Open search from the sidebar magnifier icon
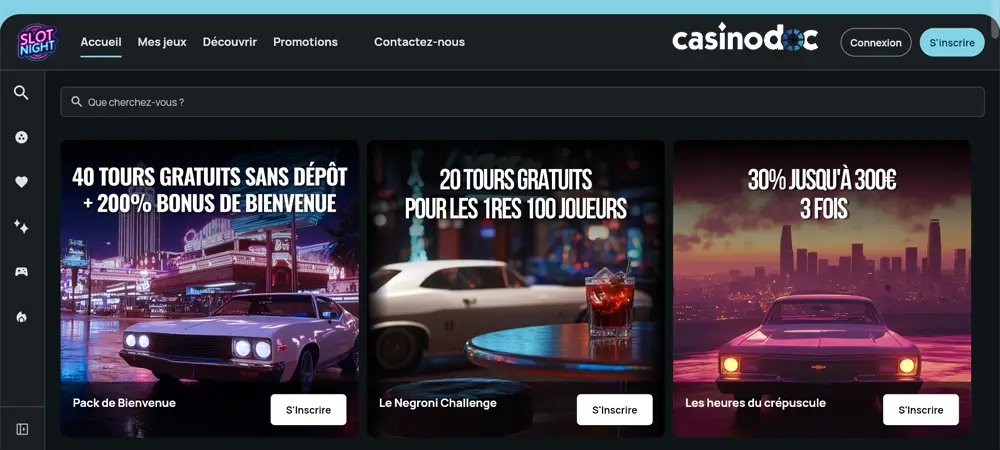Screen dimensions: 1000x450 tap(22, 93)
